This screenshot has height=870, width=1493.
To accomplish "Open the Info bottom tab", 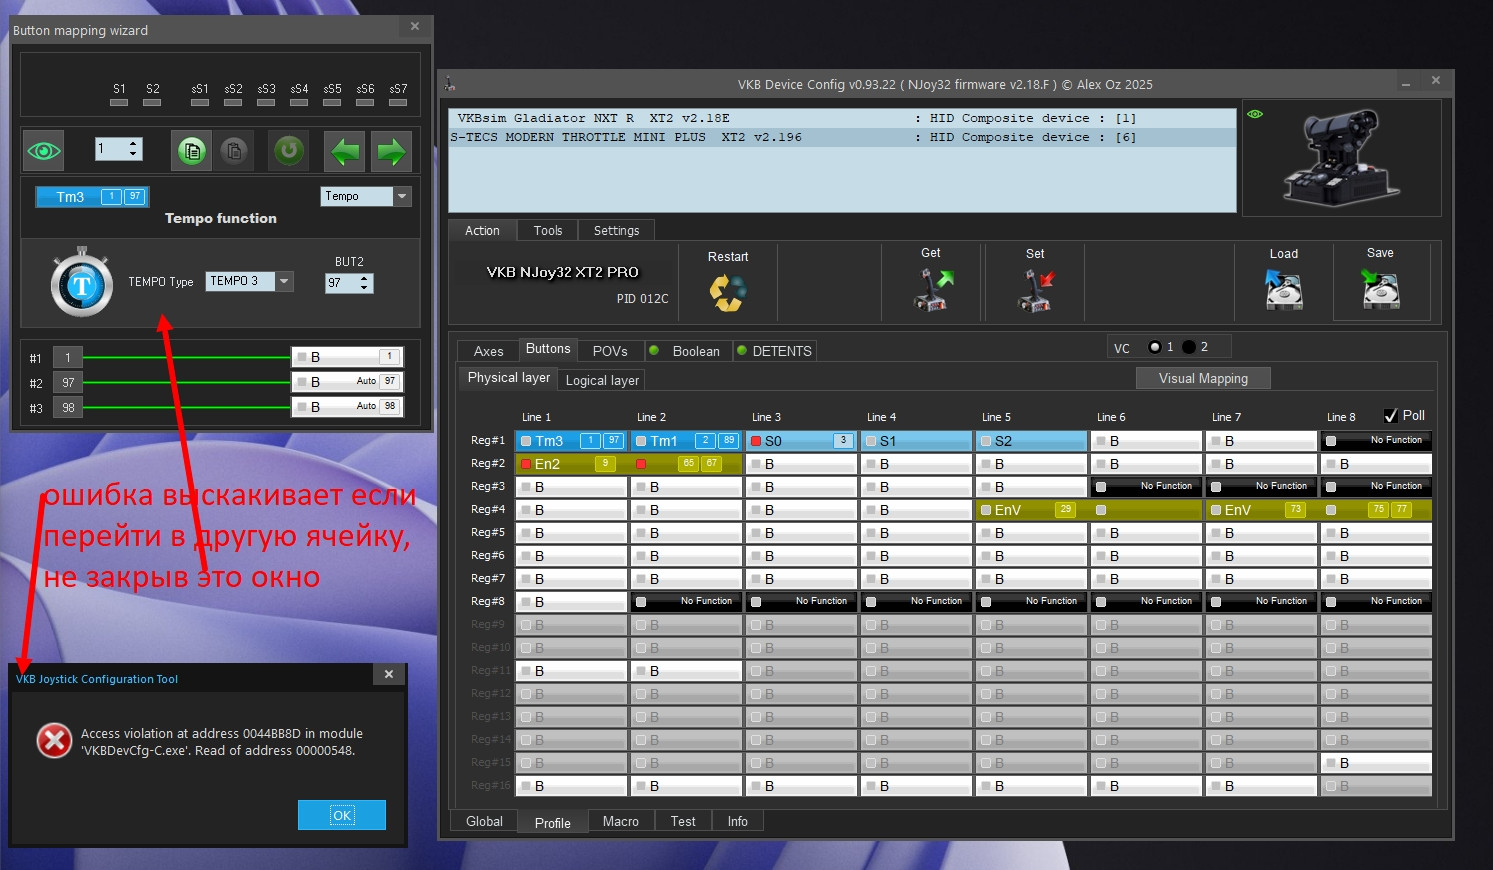I will click(738, 821).
